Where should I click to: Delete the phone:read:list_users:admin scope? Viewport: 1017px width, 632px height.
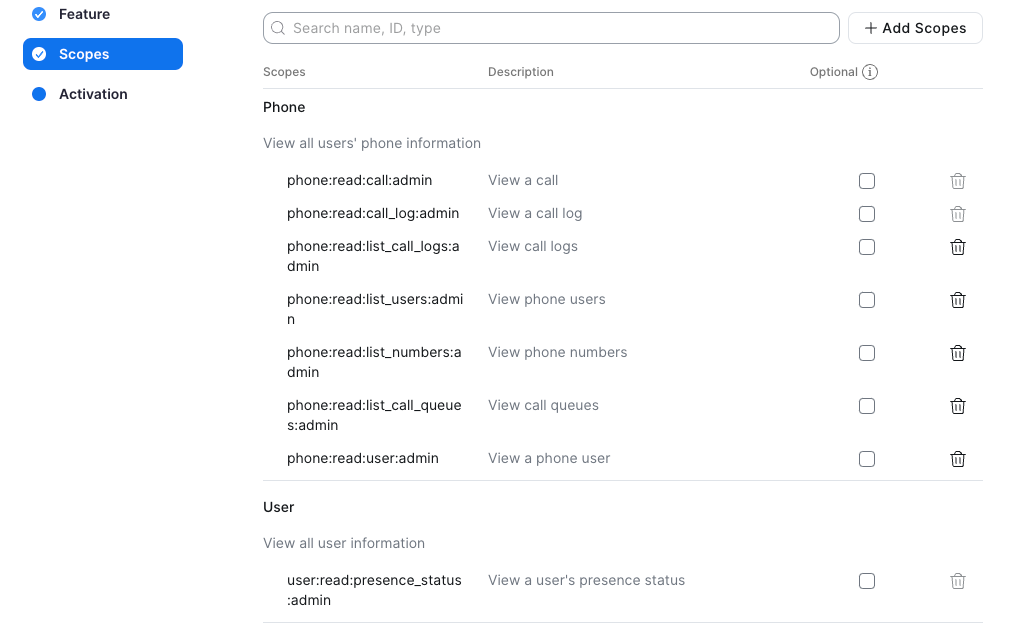pyautogui.click(x=957, y=300)
